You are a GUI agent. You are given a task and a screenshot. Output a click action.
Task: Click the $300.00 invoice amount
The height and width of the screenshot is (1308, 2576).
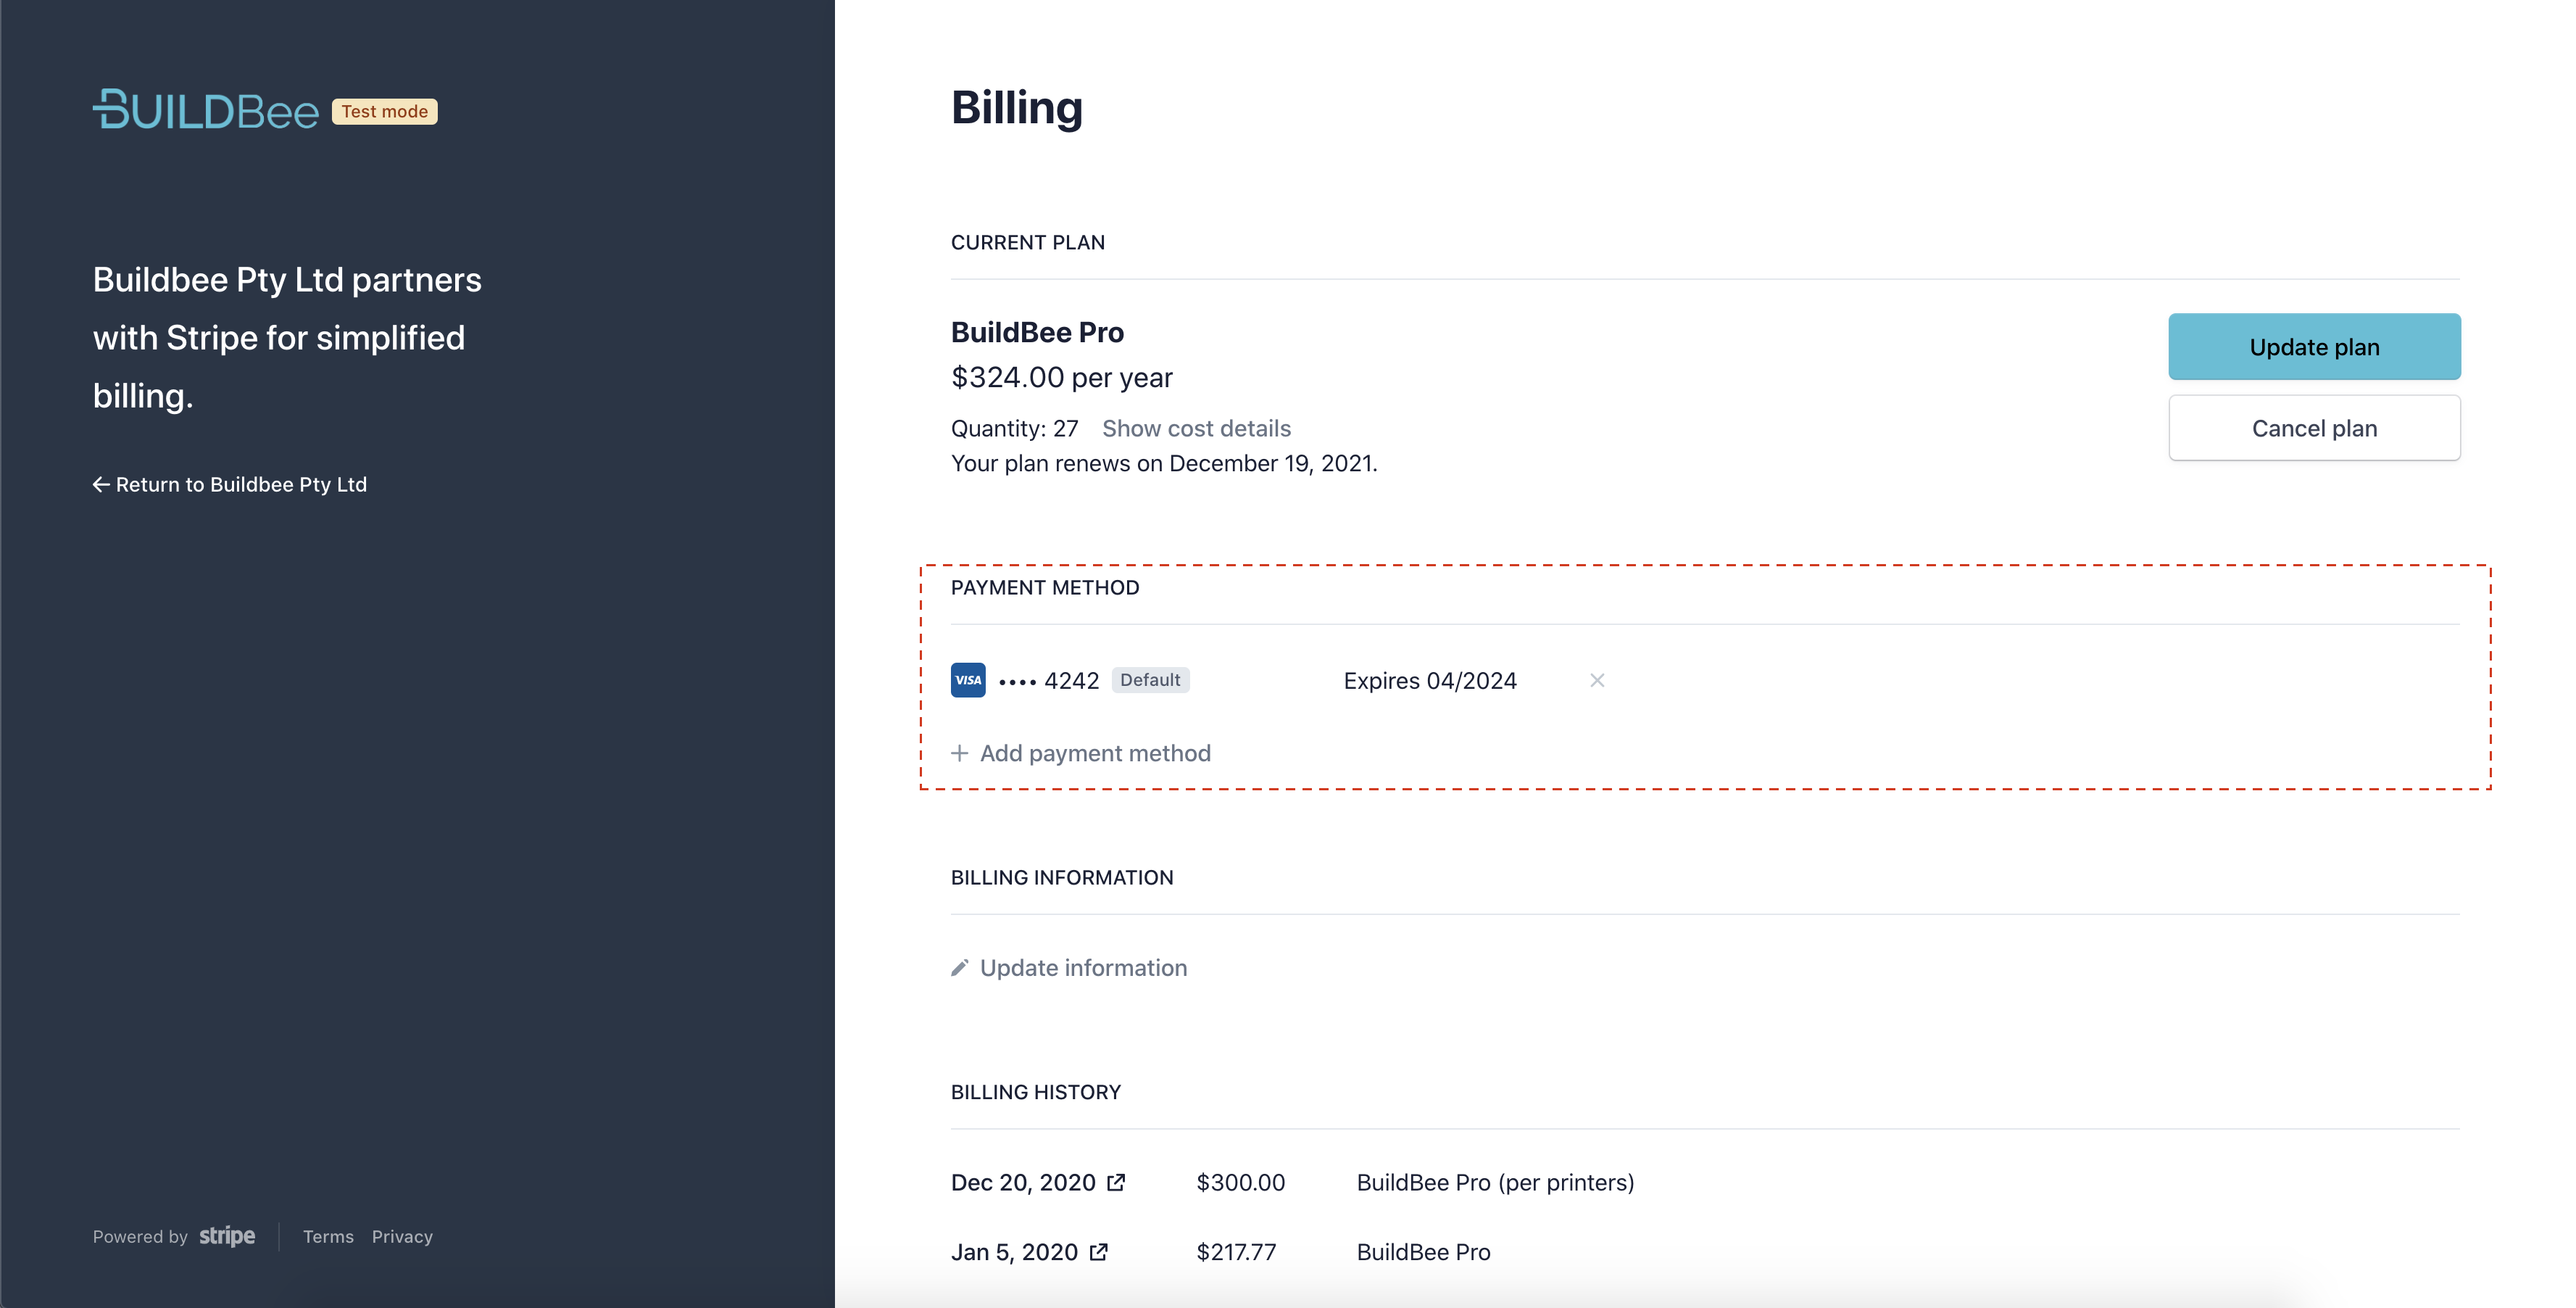pos(1240,1183)
